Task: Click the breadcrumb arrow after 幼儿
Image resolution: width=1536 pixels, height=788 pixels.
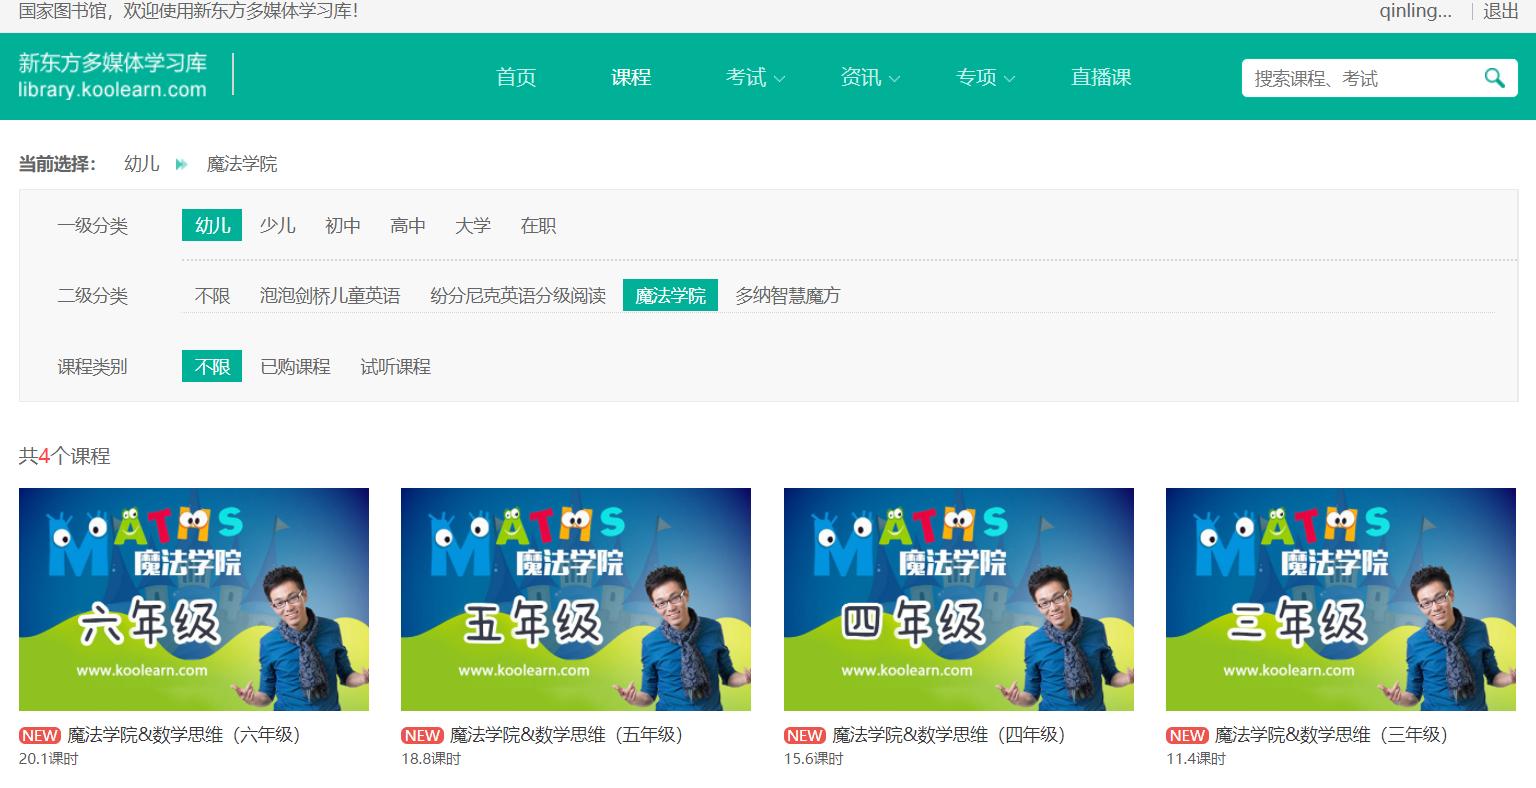Action: click(x=181, y=165)
